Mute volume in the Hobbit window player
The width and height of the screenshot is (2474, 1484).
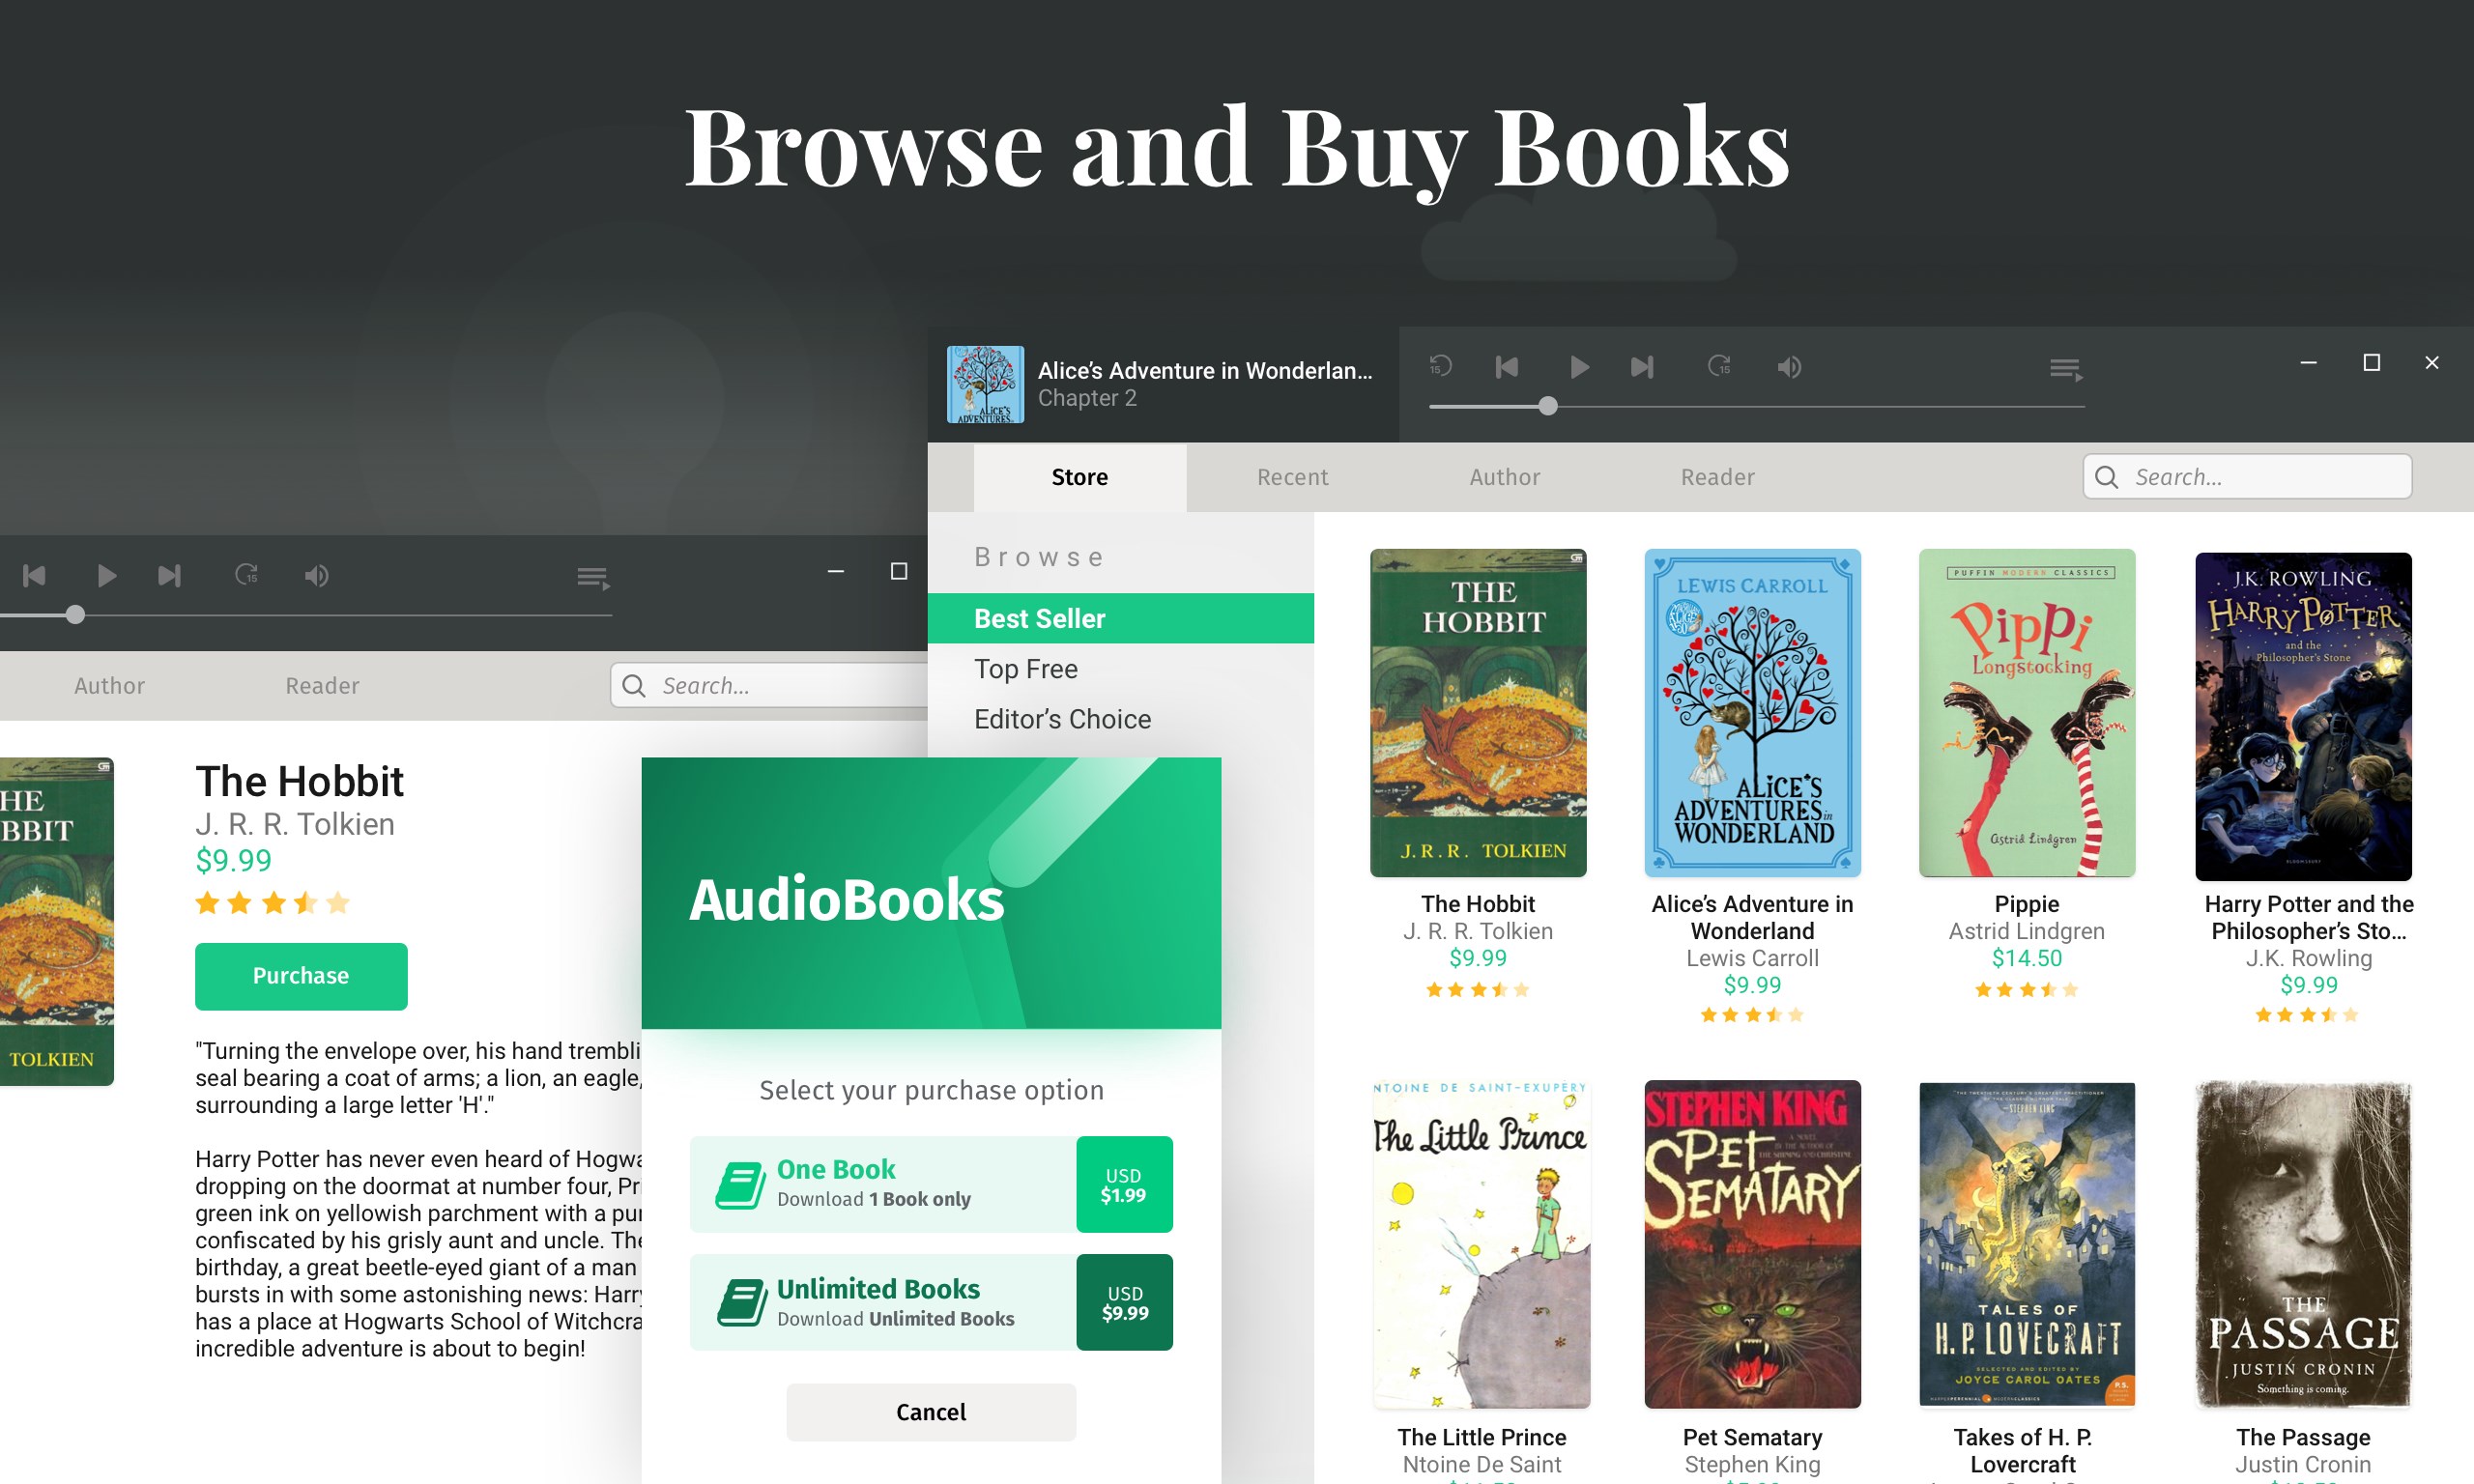(x=316, y=575)
